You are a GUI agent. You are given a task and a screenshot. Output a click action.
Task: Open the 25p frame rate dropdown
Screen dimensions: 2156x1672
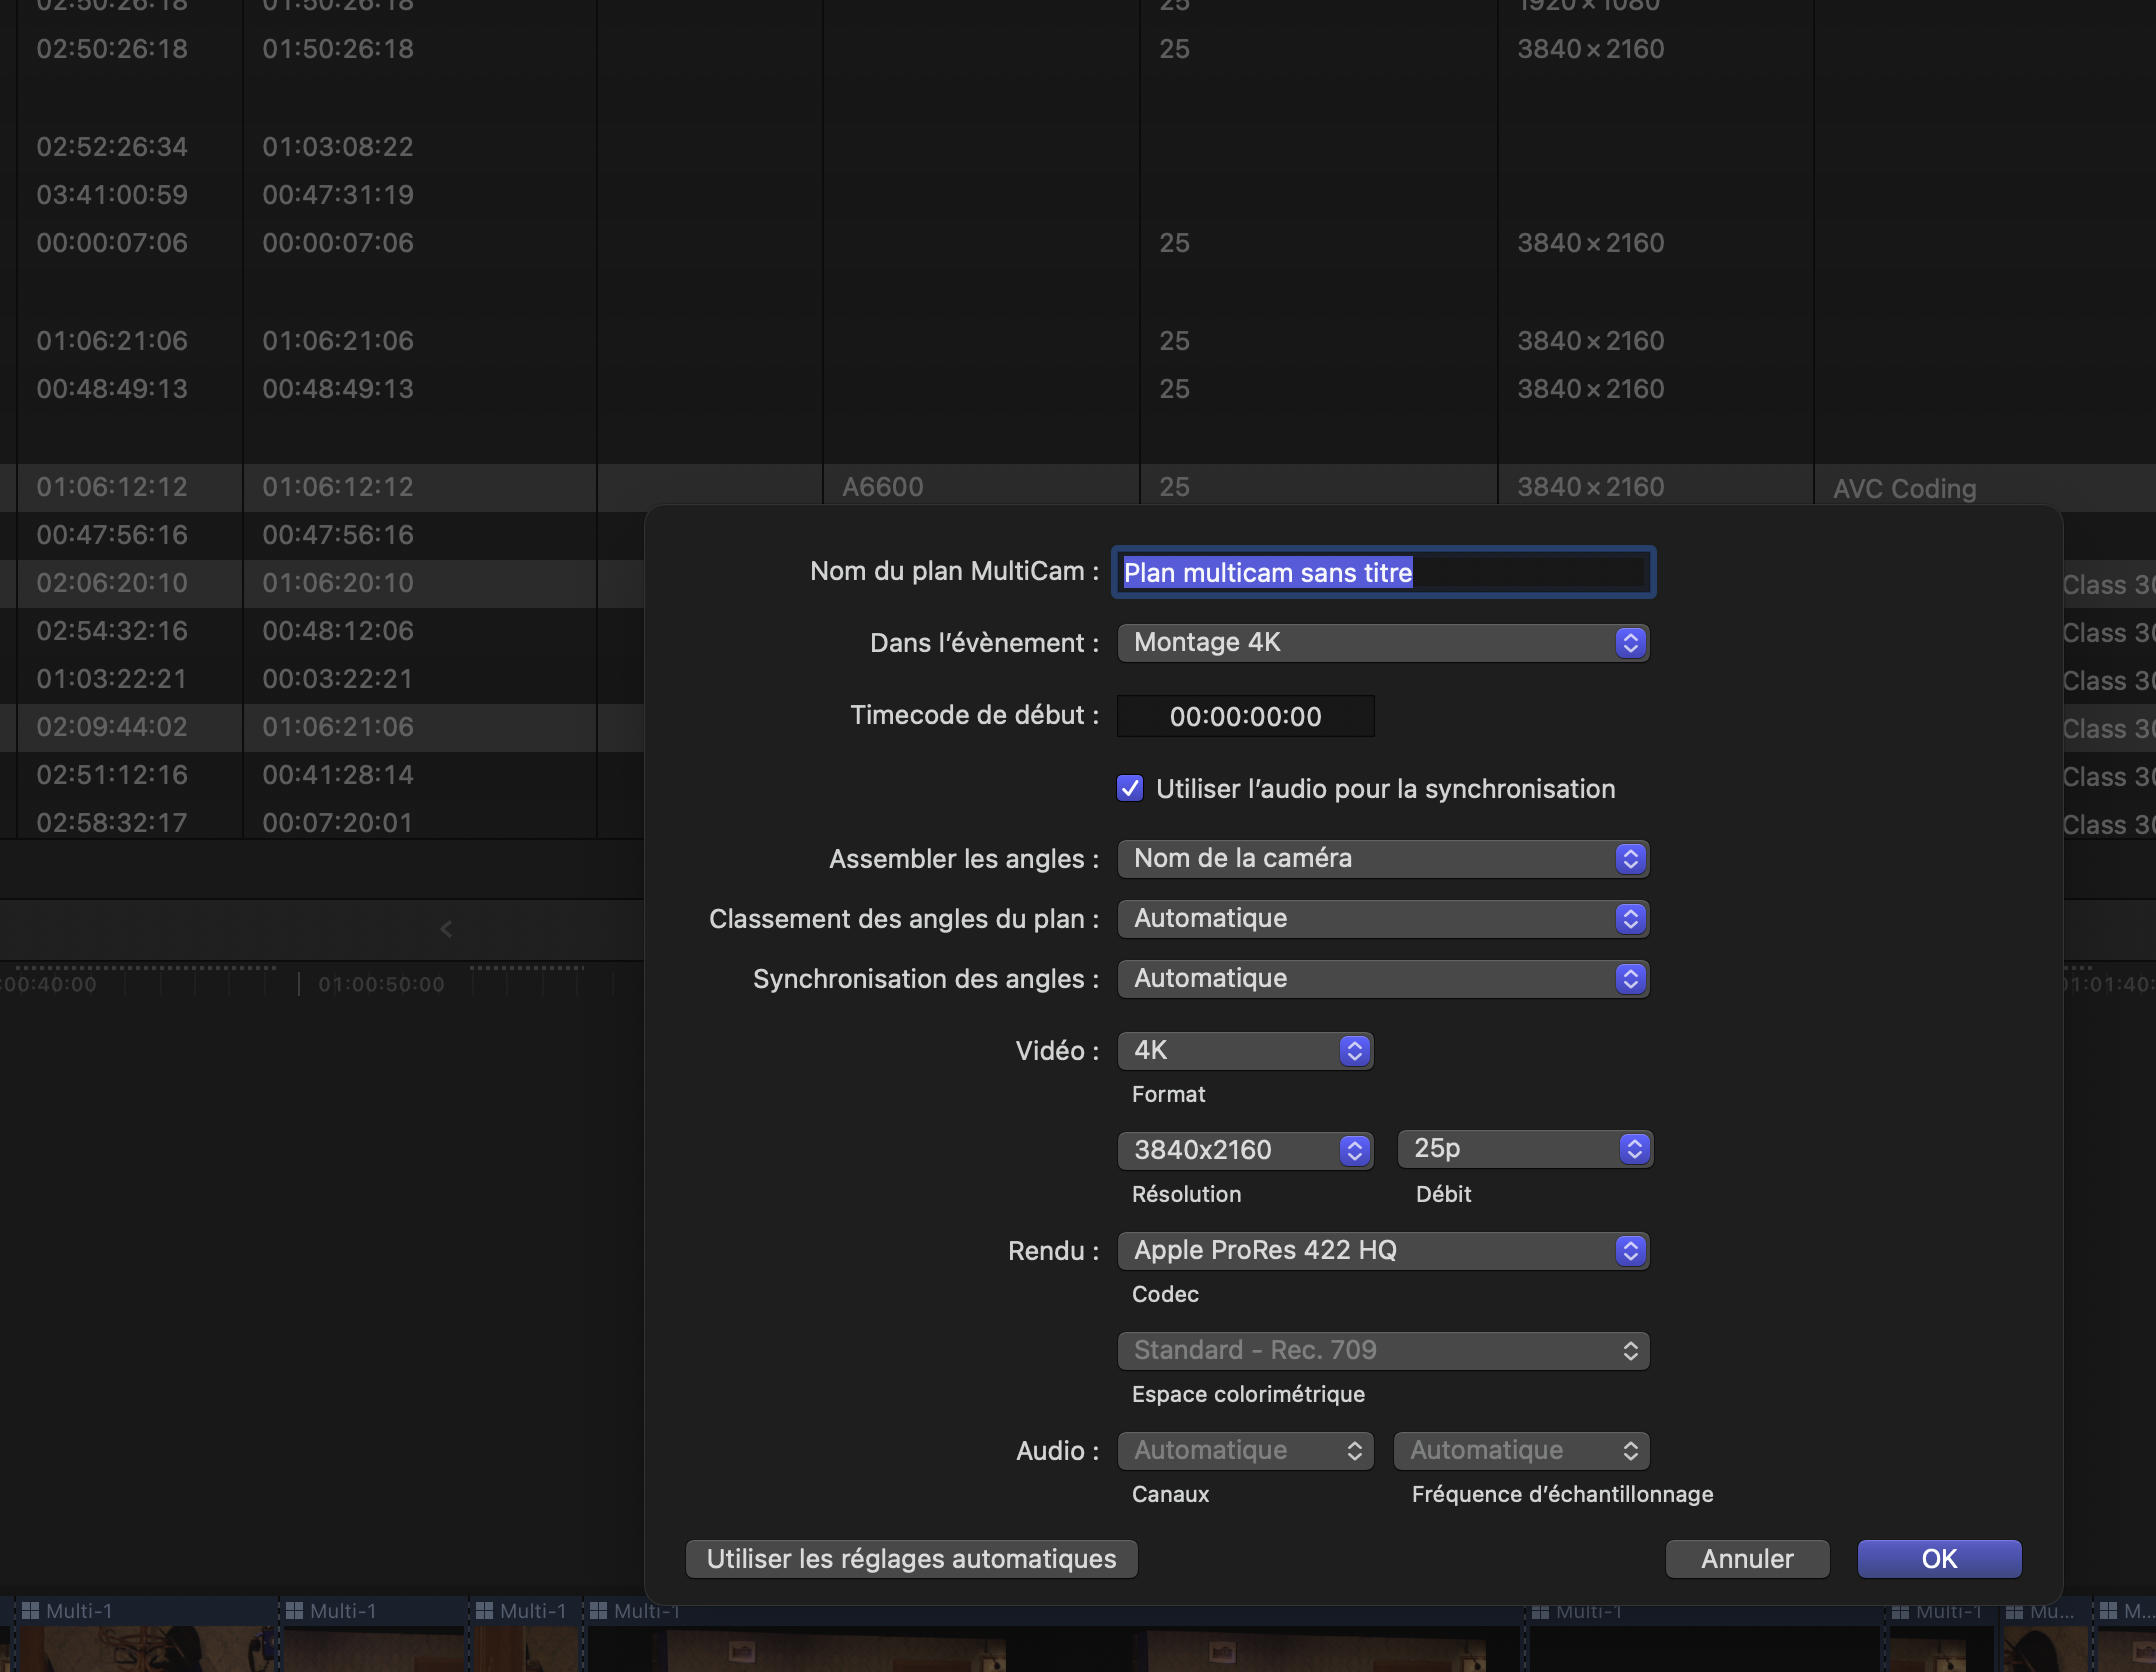1525,1148
